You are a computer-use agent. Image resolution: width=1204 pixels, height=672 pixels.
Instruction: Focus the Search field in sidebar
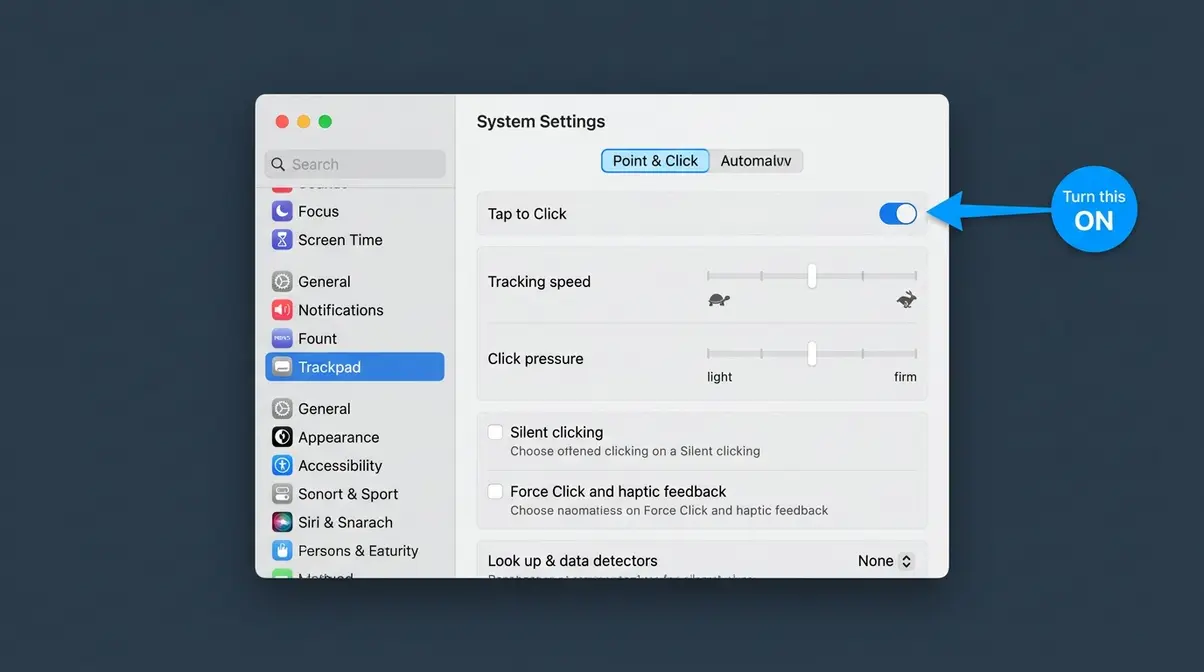click(x=355, y=164)
